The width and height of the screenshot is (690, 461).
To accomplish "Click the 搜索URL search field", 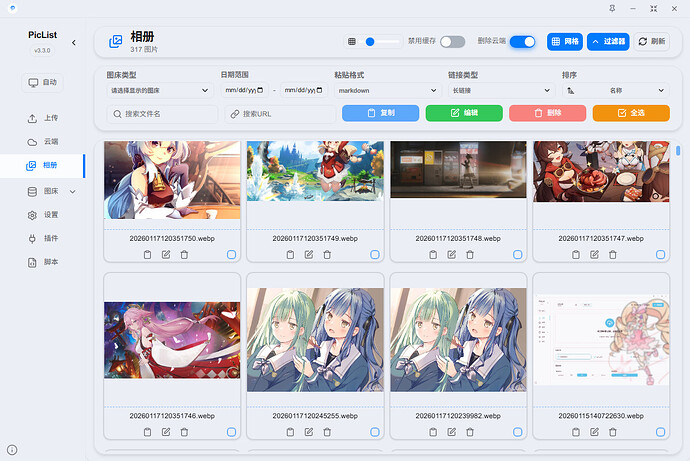I will [x=280, y=114].
